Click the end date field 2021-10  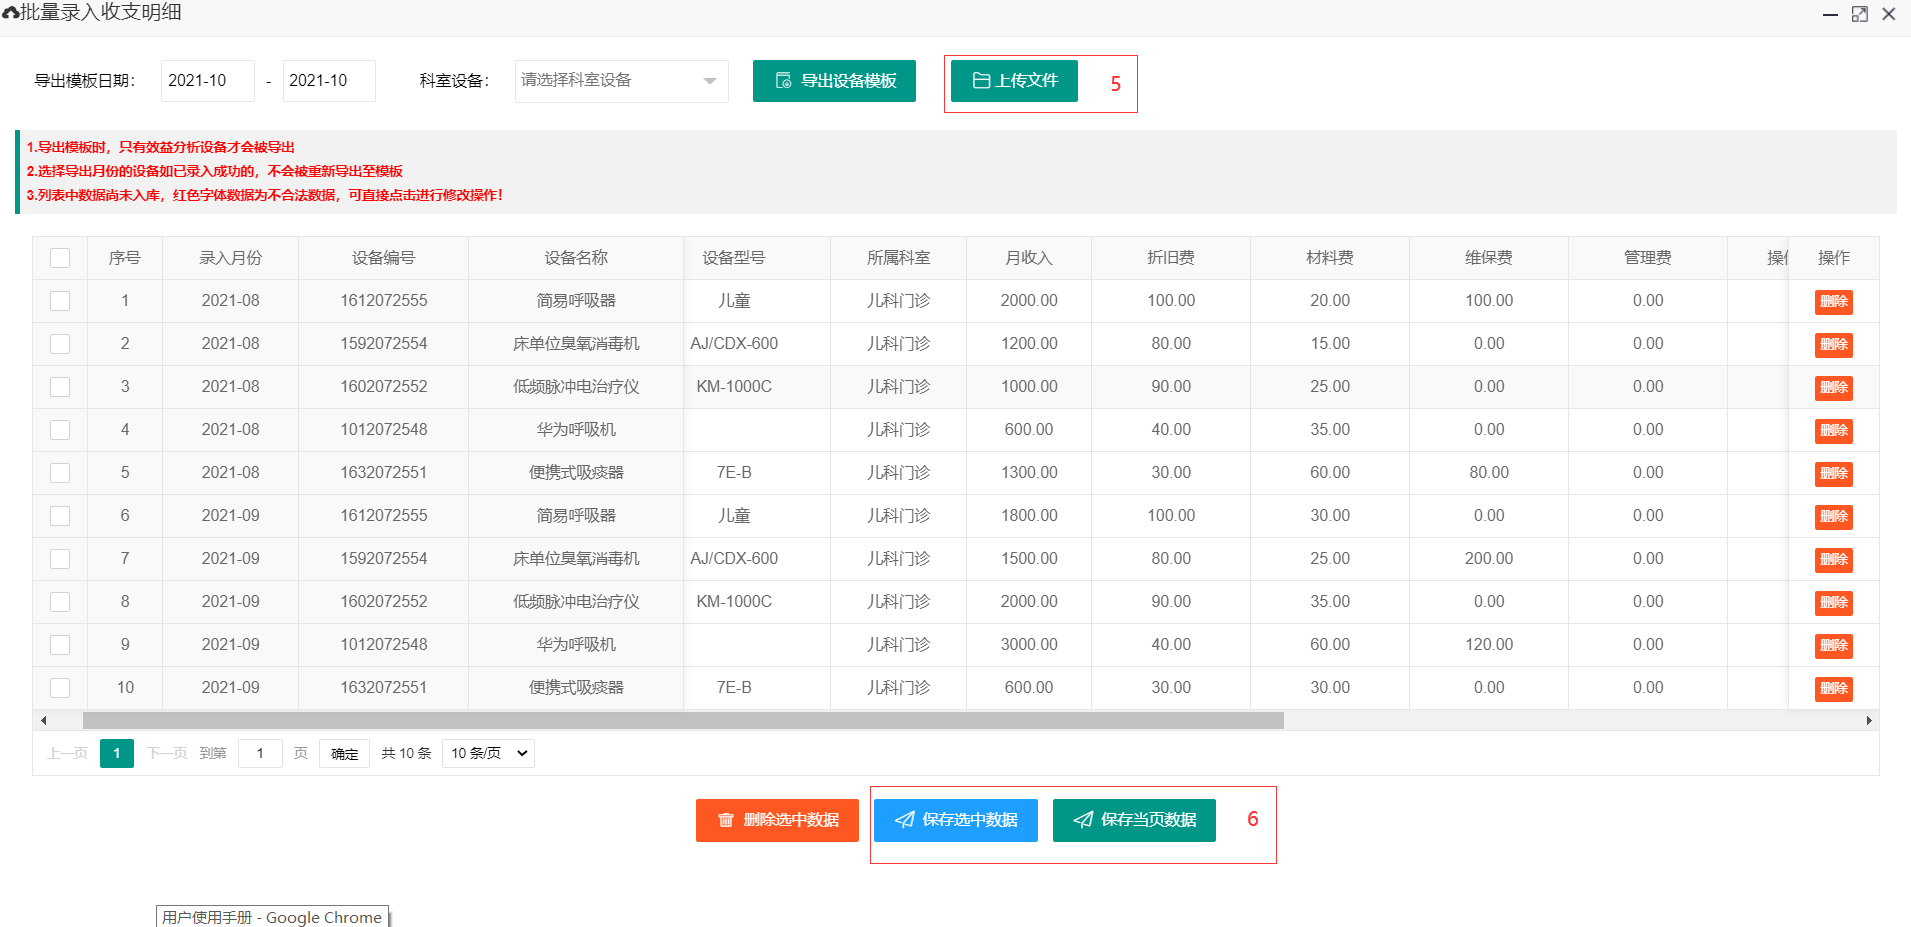click(x=329, y=81)
